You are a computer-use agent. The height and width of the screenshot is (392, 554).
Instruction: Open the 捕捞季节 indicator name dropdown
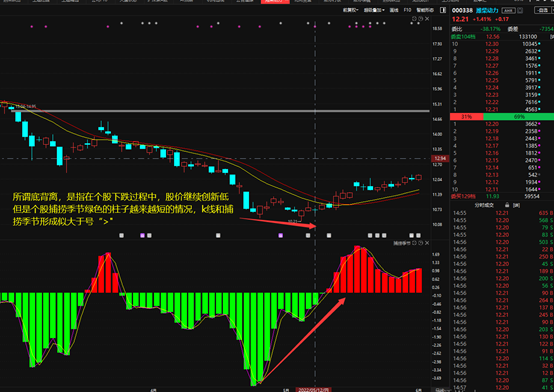pyautogui.click(x=402, y=243)
